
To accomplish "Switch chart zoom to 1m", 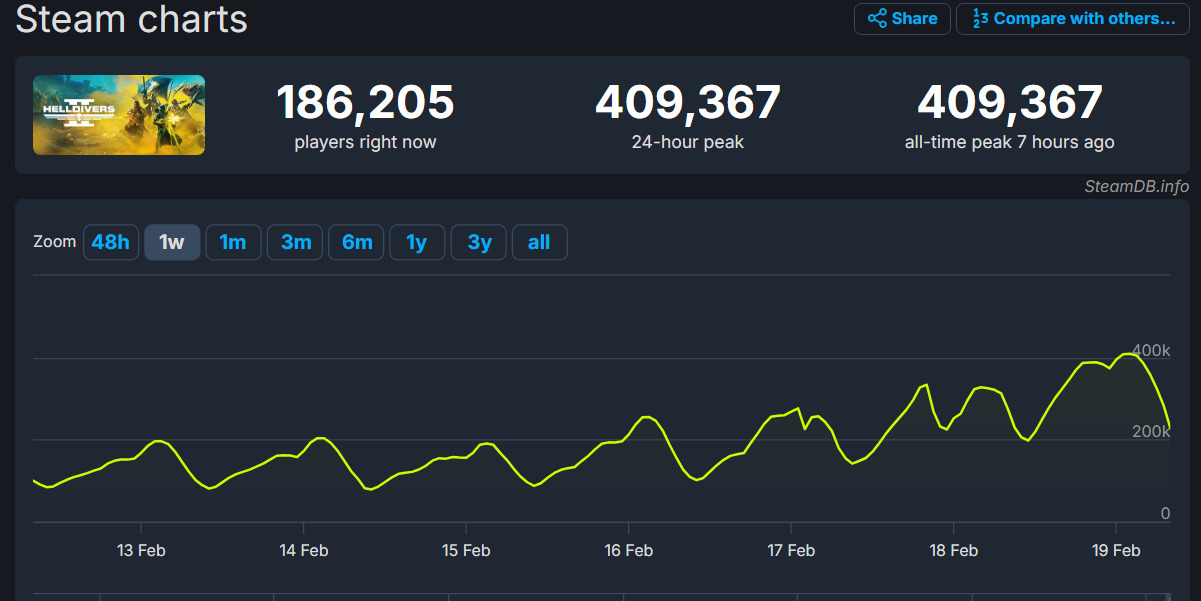I will [x=233, y=242].
